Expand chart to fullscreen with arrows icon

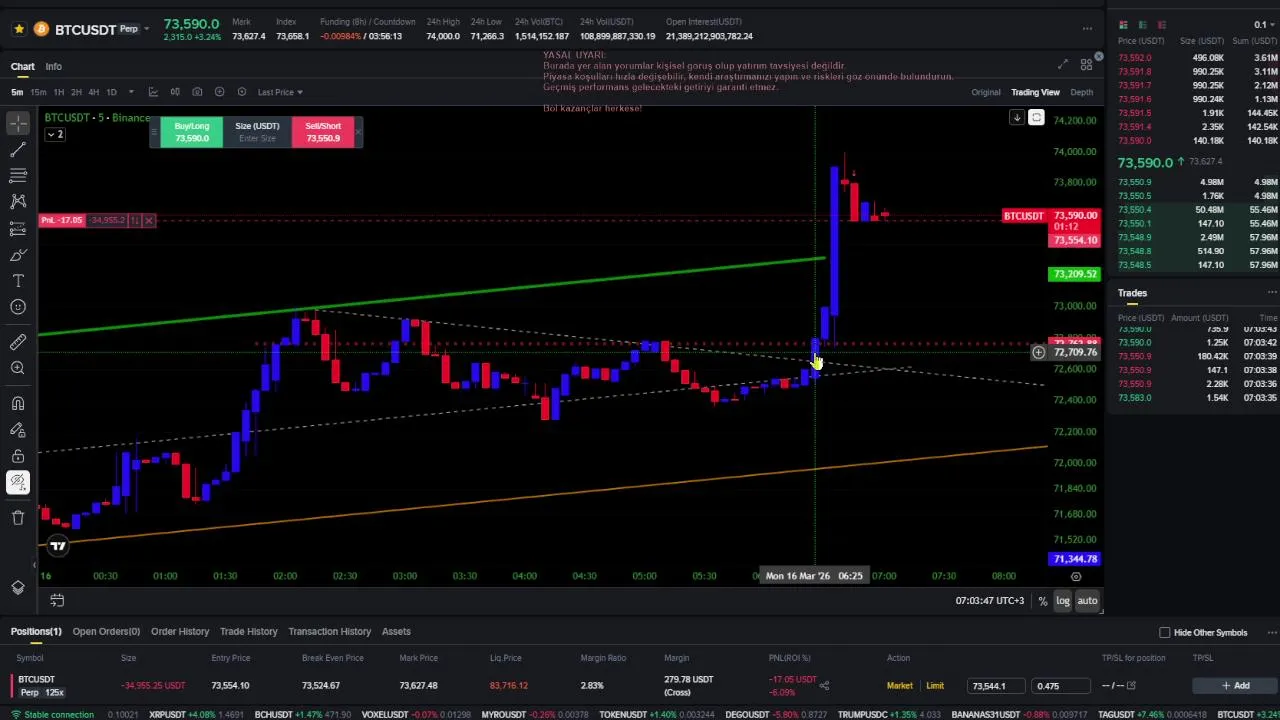point(1063,65)
